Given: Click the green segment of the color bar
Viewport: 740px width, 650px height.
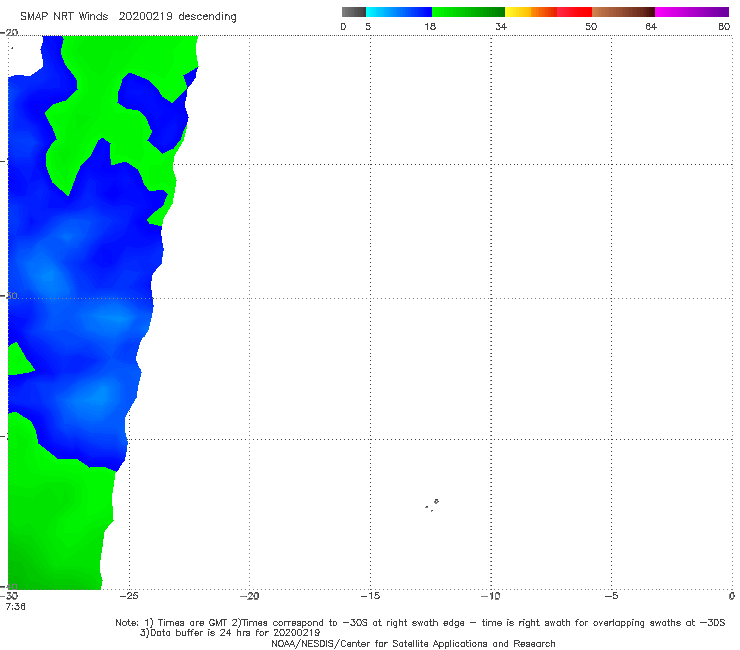Looking at the screenshot, I should click(468, 12).
